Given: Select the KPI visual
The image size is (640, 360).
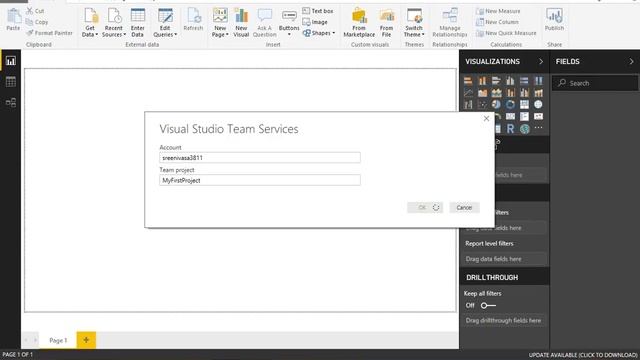Looking at the screenshot, I should (x=538, y=116).
